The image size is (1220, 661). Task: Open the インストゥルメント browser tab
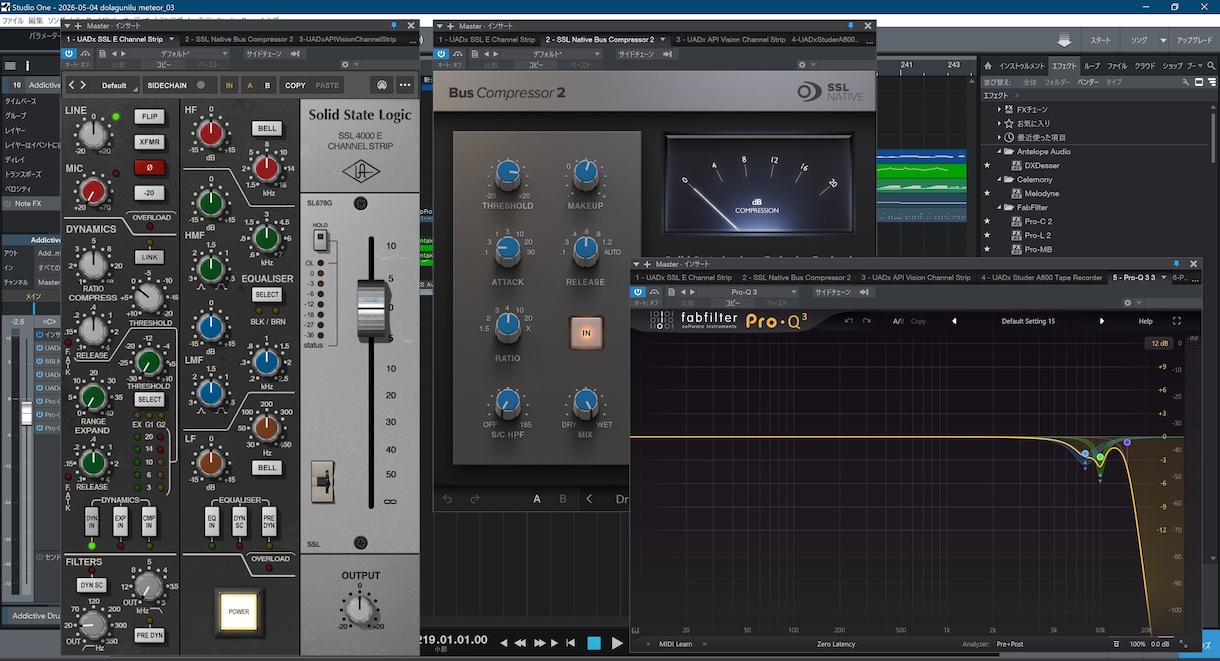1022,66
